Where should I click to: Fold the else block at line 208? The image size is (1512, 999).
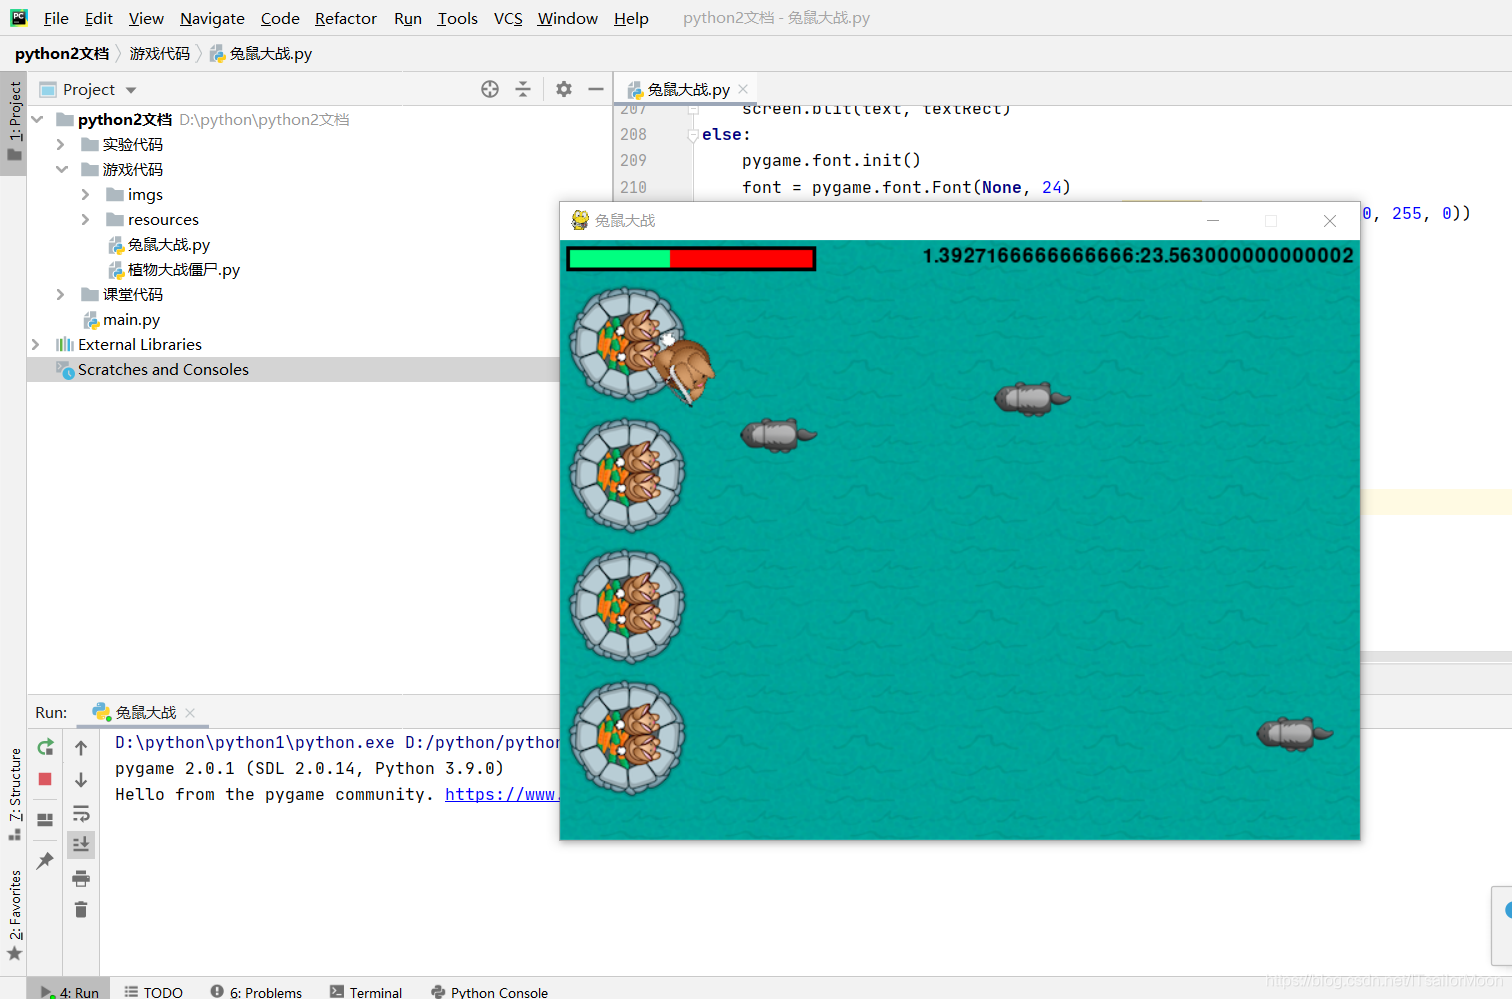coord(693,135)
